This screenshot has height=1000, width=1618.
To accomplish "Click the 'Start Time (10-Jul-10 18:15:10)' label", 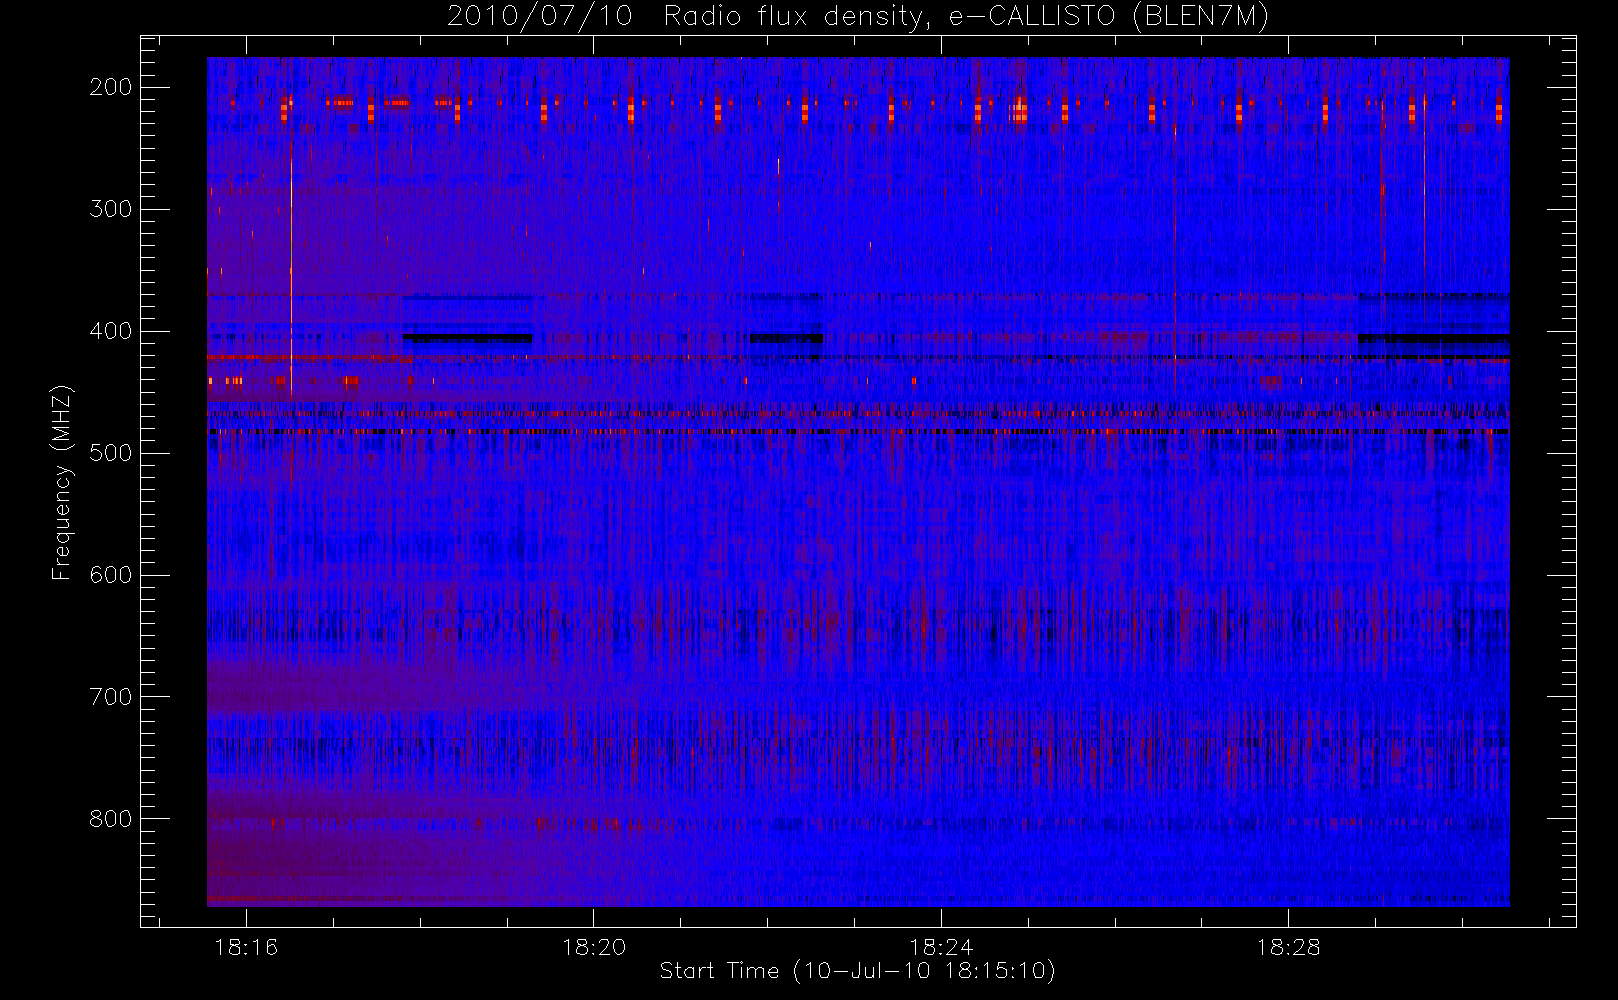I will pos(857,971).
